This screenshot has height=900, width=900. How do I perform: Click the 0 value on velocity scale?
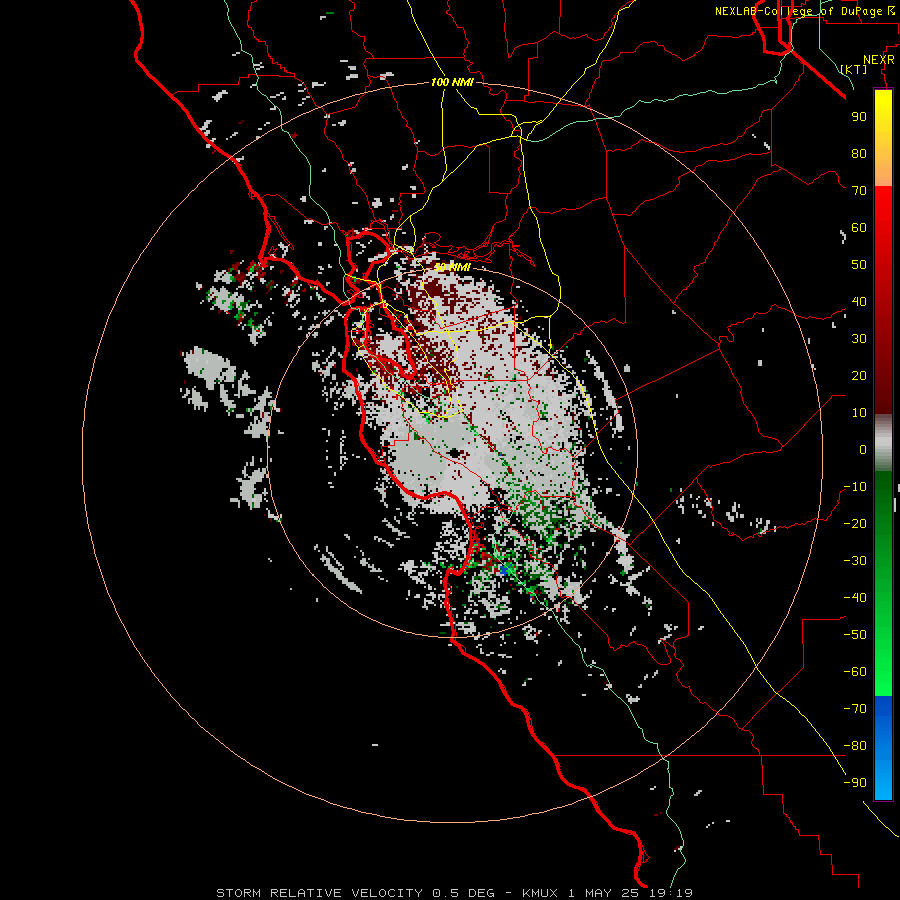click(863, 449)
